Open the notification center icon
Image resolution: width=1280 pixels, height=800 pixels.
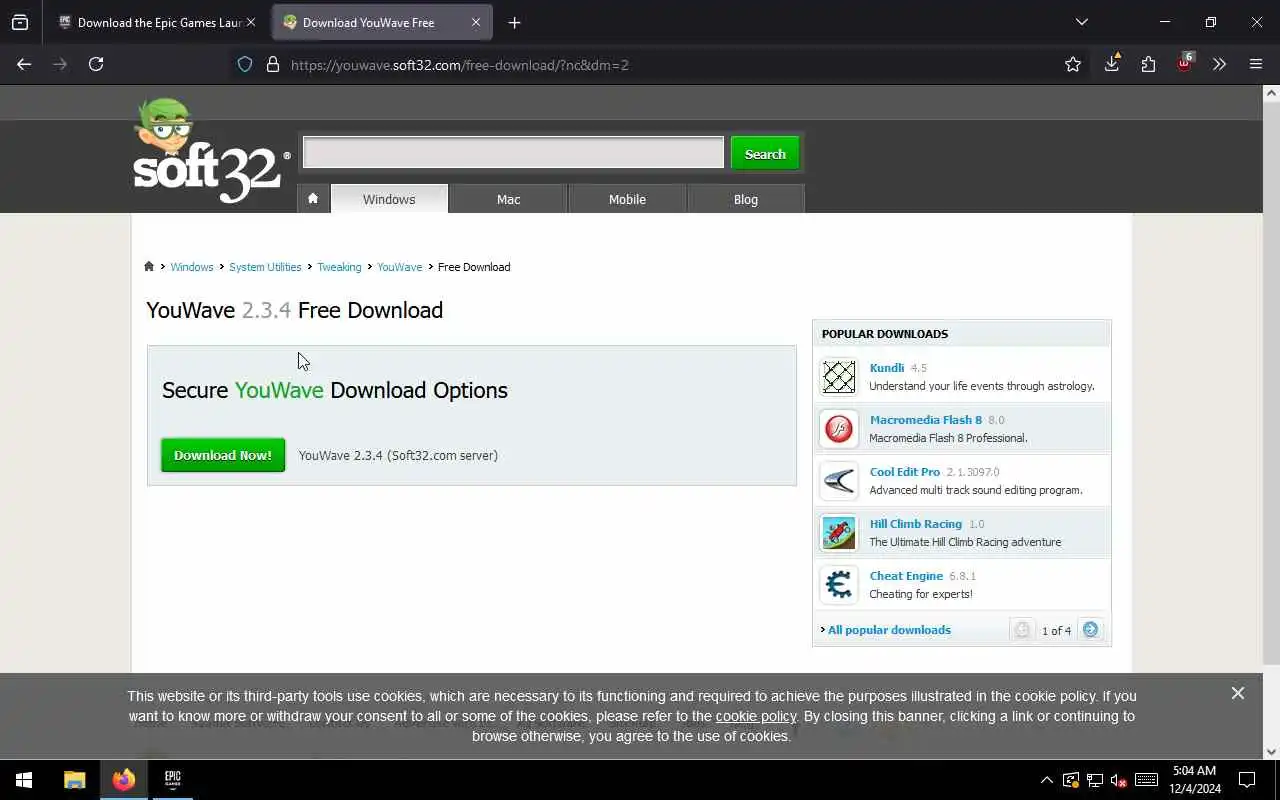1247,780
